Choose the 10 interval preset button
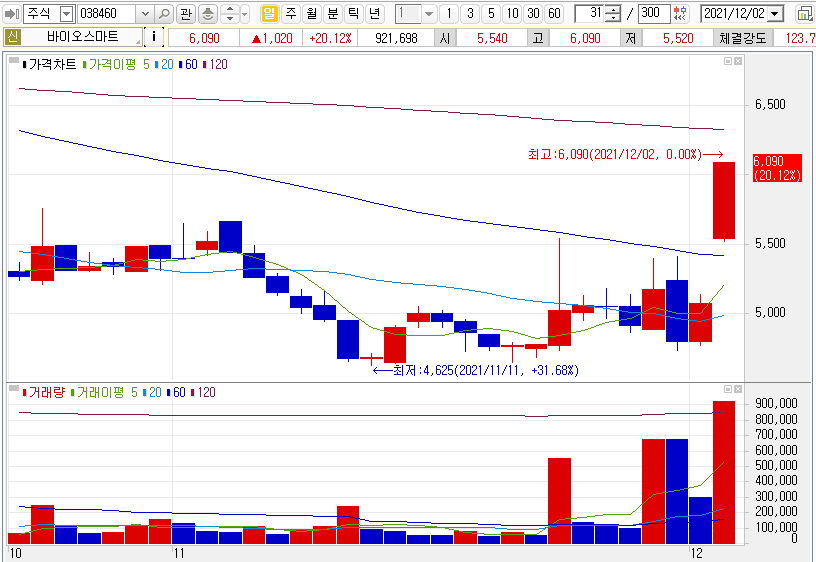 513,14
